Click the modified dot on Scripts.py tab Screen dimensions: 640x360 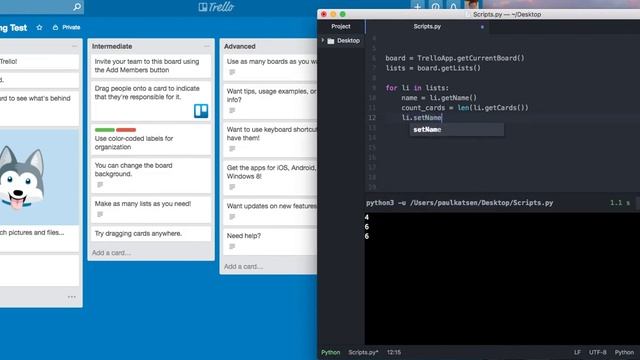pos(482,27)
